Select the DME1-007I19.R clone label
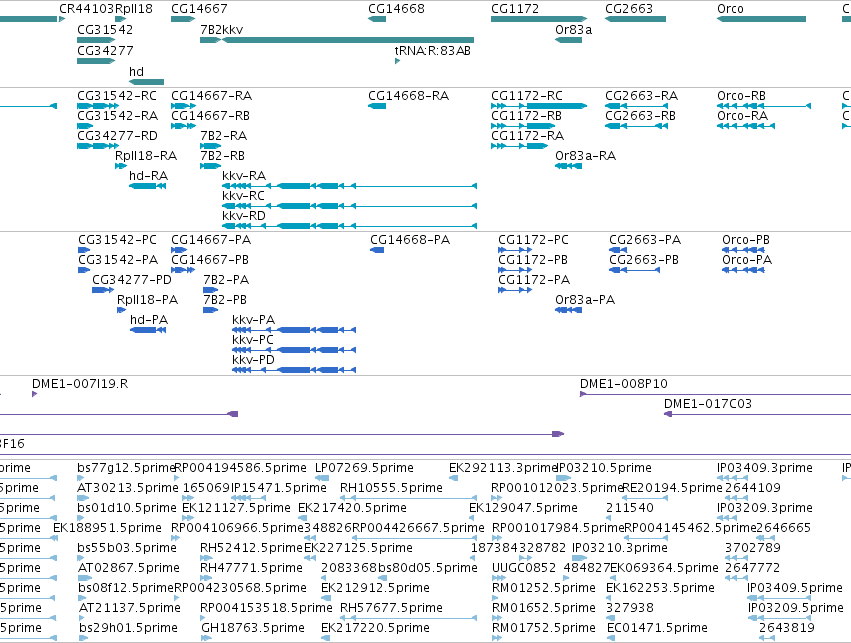The width and height of the screenshot is (851, 643). coord(80,384)
